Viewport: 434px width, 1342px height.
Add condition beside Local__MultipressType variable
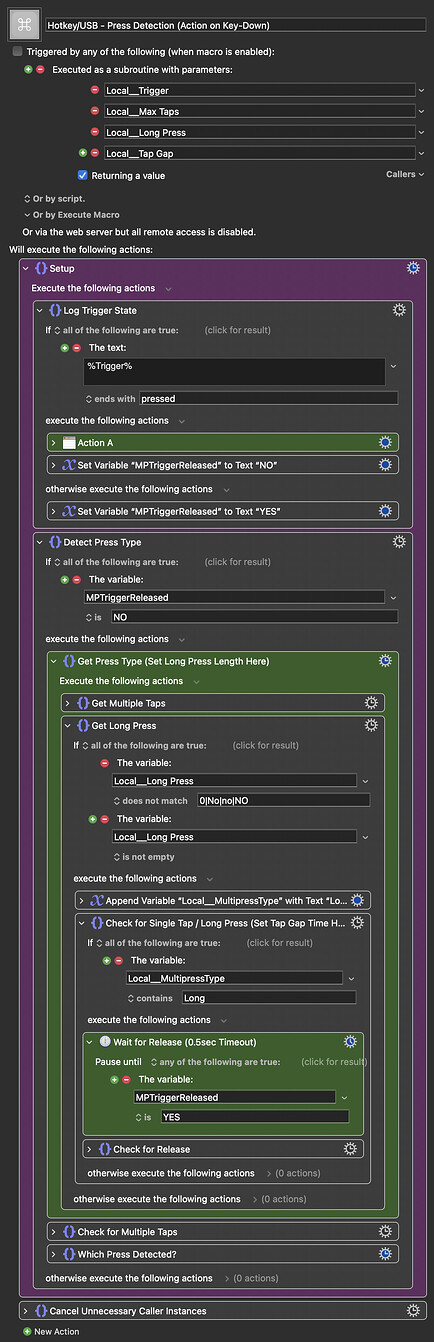(107, 960)
